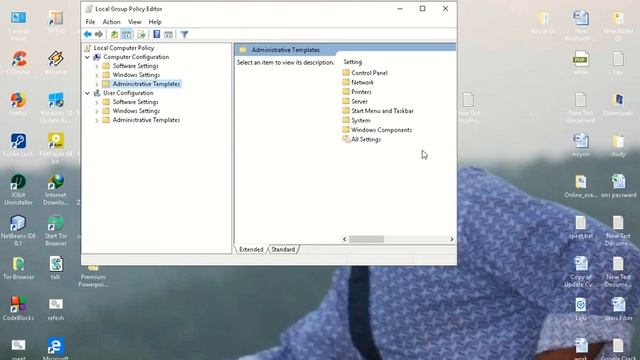Expand Administrative Templates under User Configuration
The image size is (640, 360).
(x=97, y=120)
